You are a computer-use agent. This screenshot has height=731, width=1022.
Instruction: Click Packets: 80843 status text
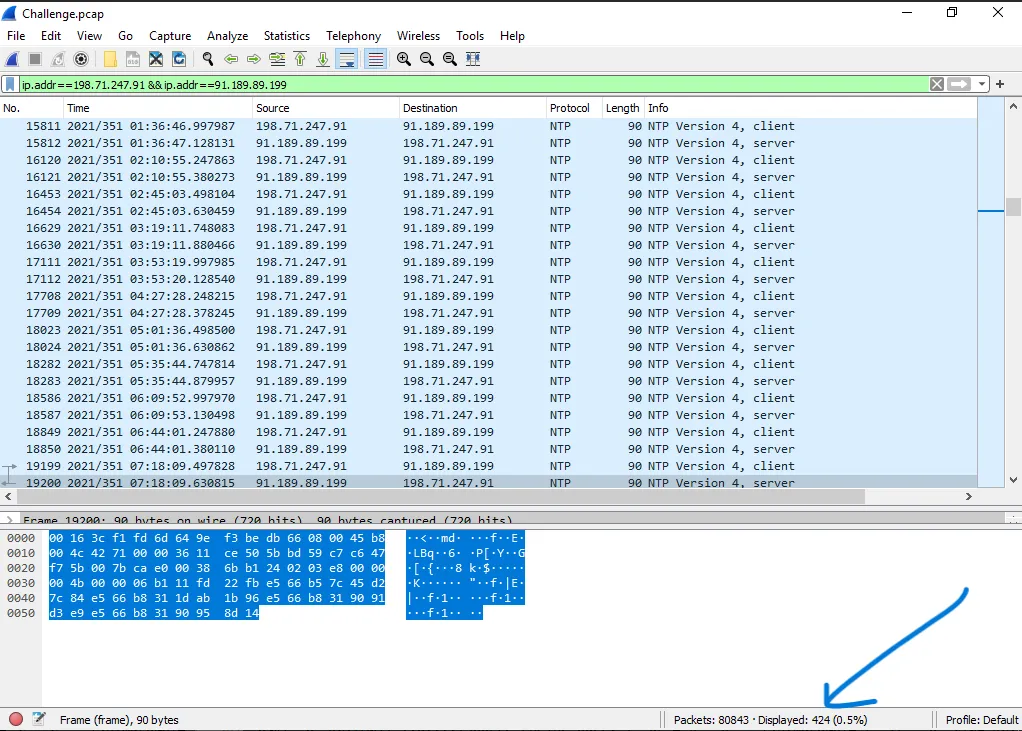(711, 720)
